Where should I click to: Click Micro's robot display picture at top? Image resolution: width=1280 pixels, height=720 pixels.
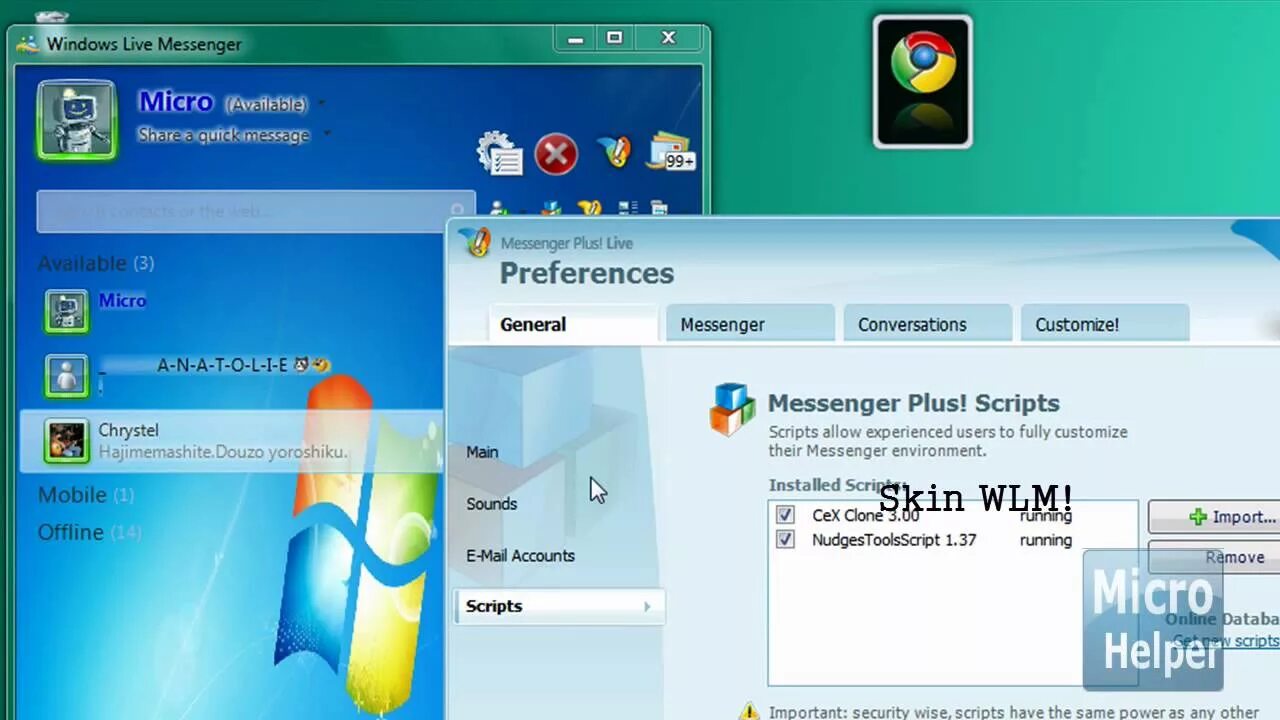coord(77,120)
